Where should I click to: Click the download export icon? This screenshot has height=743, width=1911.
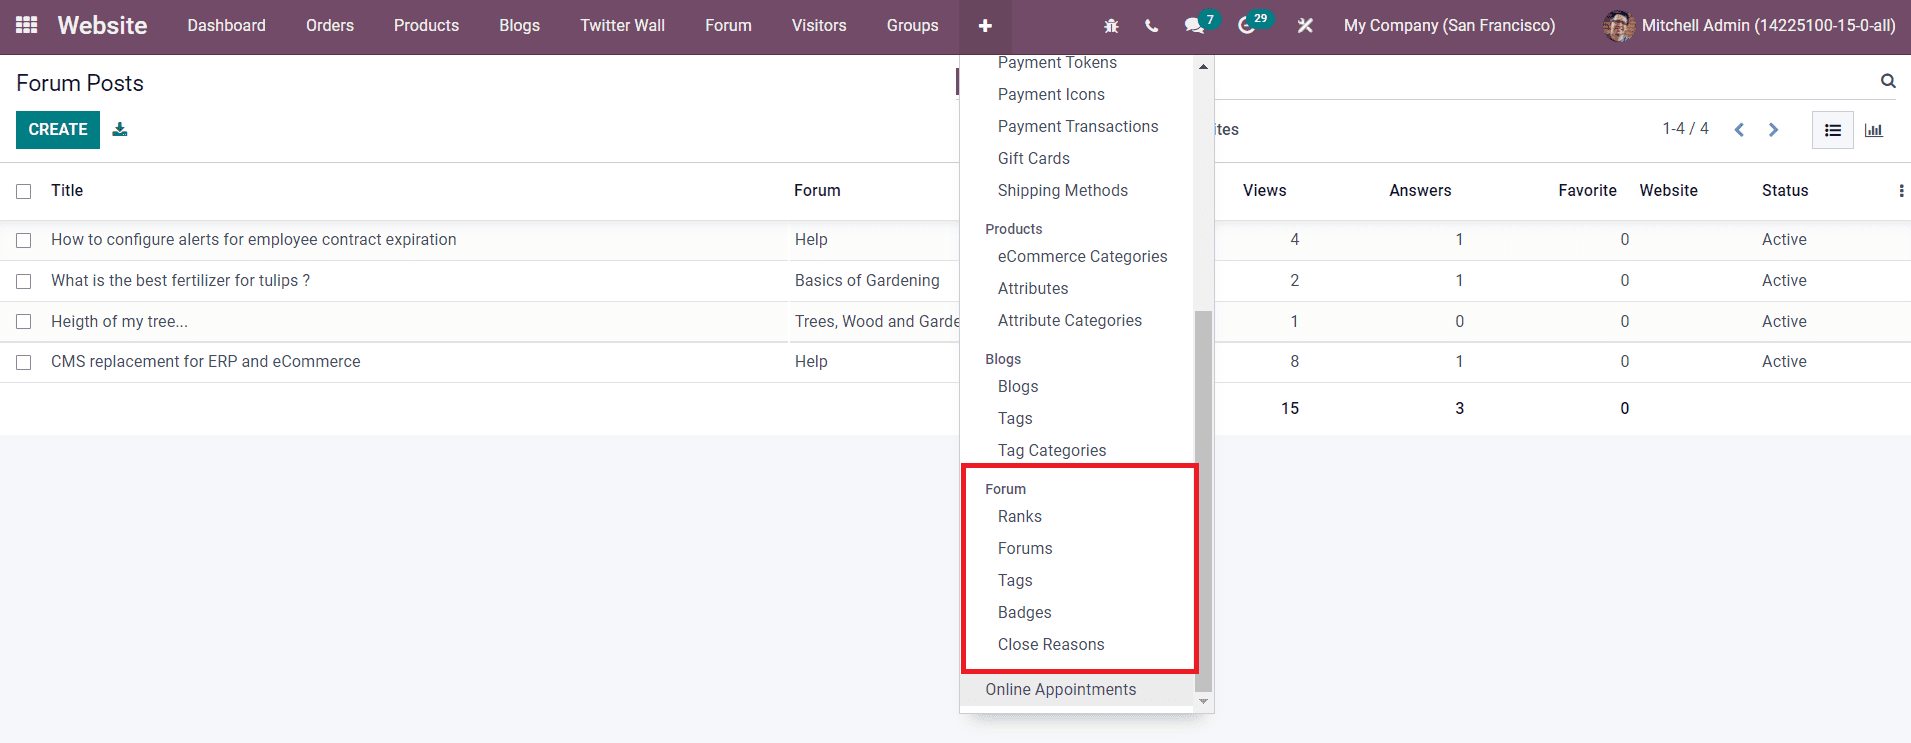pos(120,129)
